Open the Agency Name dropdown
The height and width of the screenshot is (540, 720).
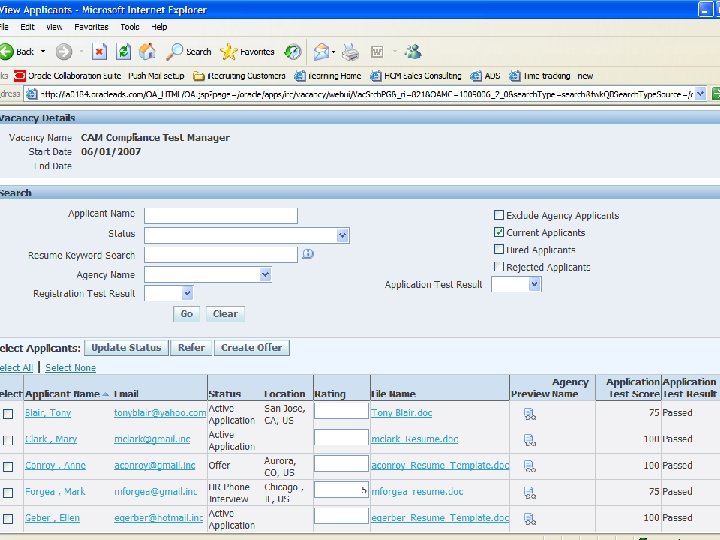pos(265,274)
